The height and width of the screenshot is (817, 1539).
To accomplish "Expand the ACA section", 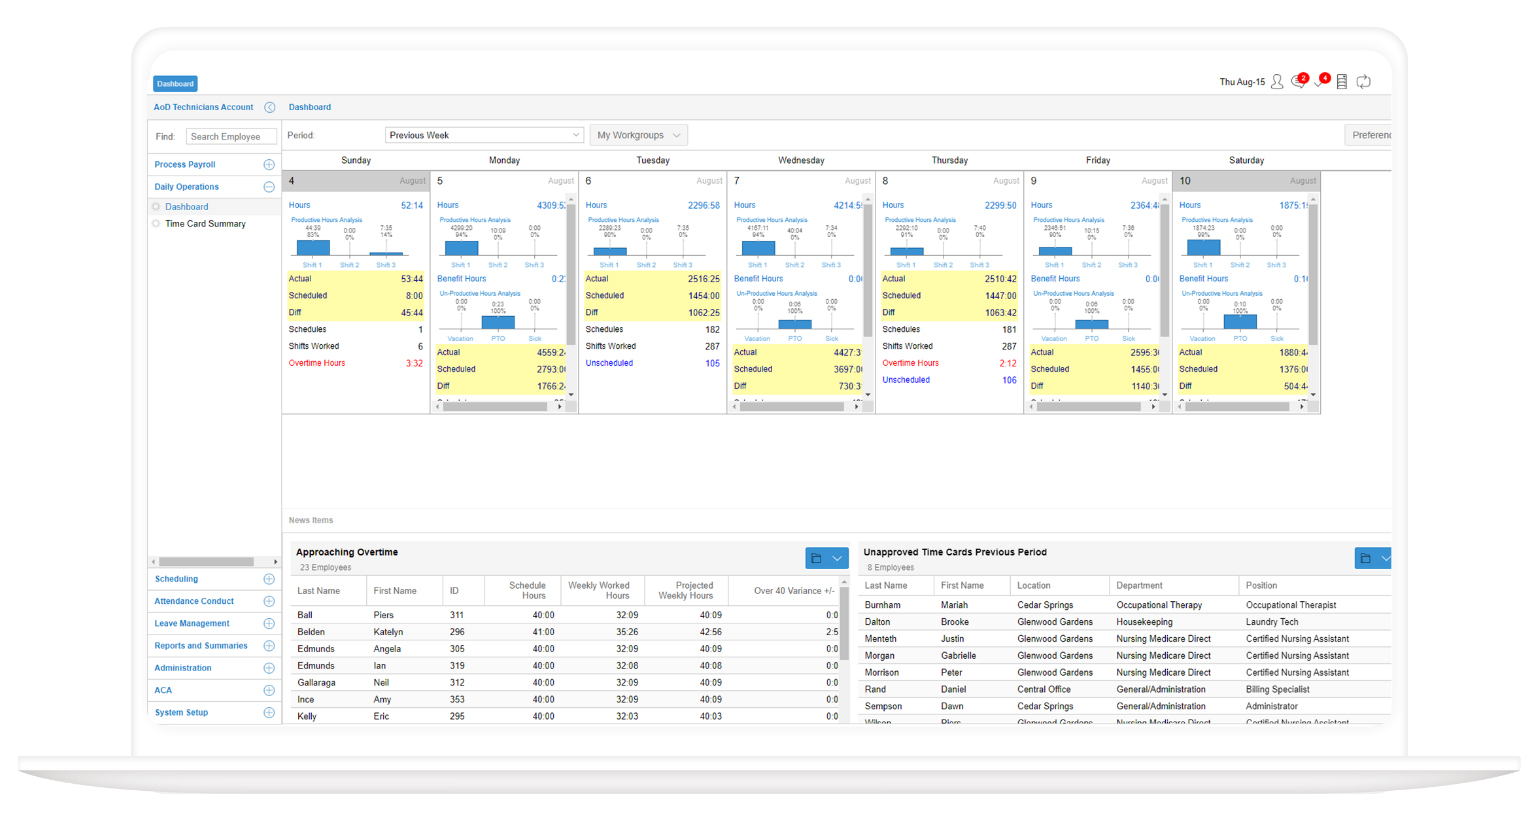I will click(x=269, y=690).
